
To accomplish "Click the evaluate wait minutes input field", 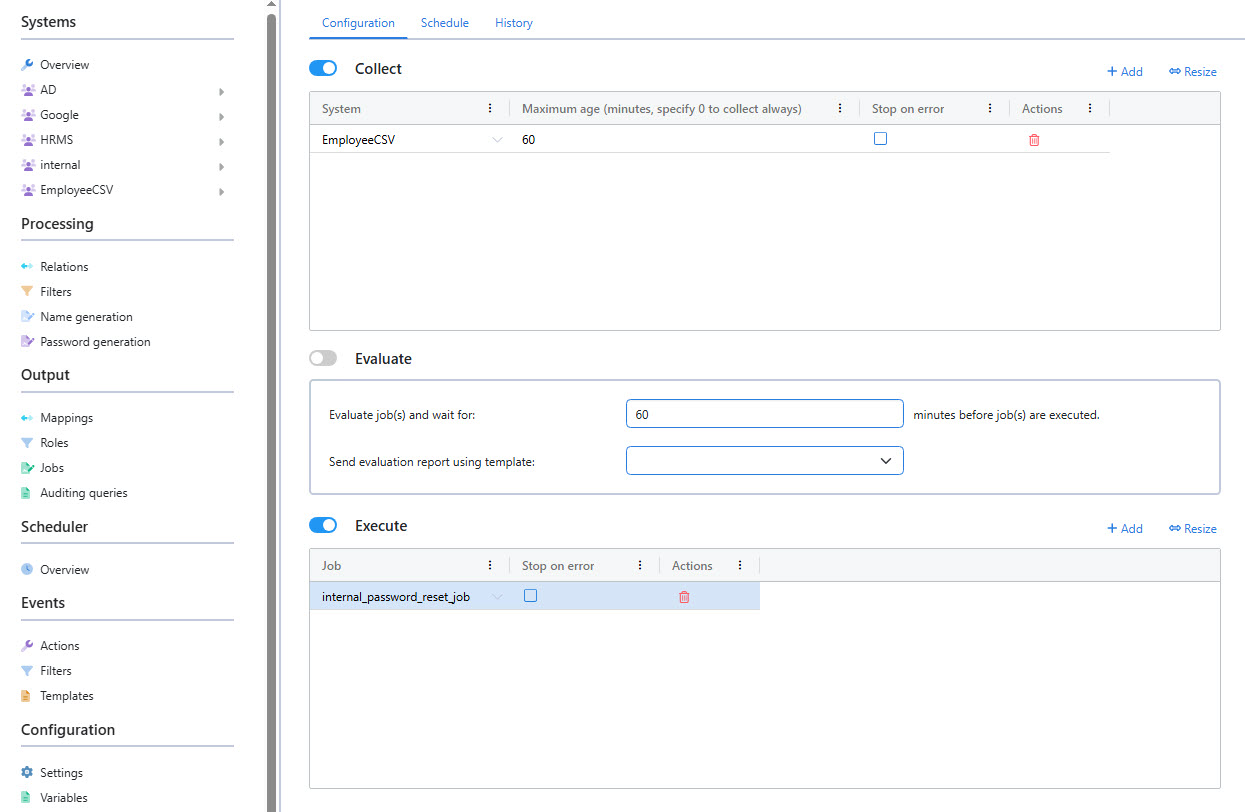I will pyautogui.click(x=764, y=413).
